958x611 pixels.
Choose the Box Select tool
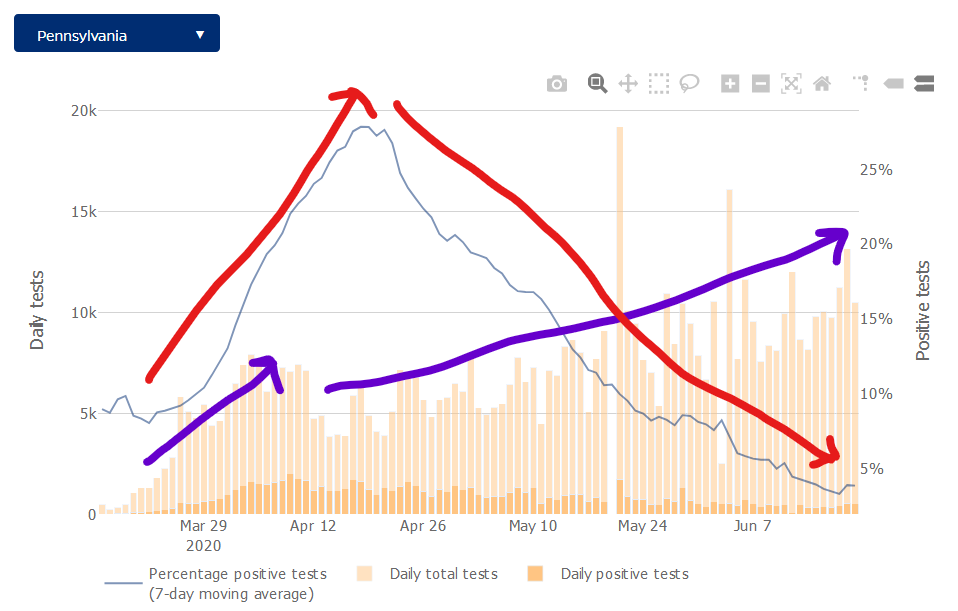pyautogui.click(x=658, y=84)
